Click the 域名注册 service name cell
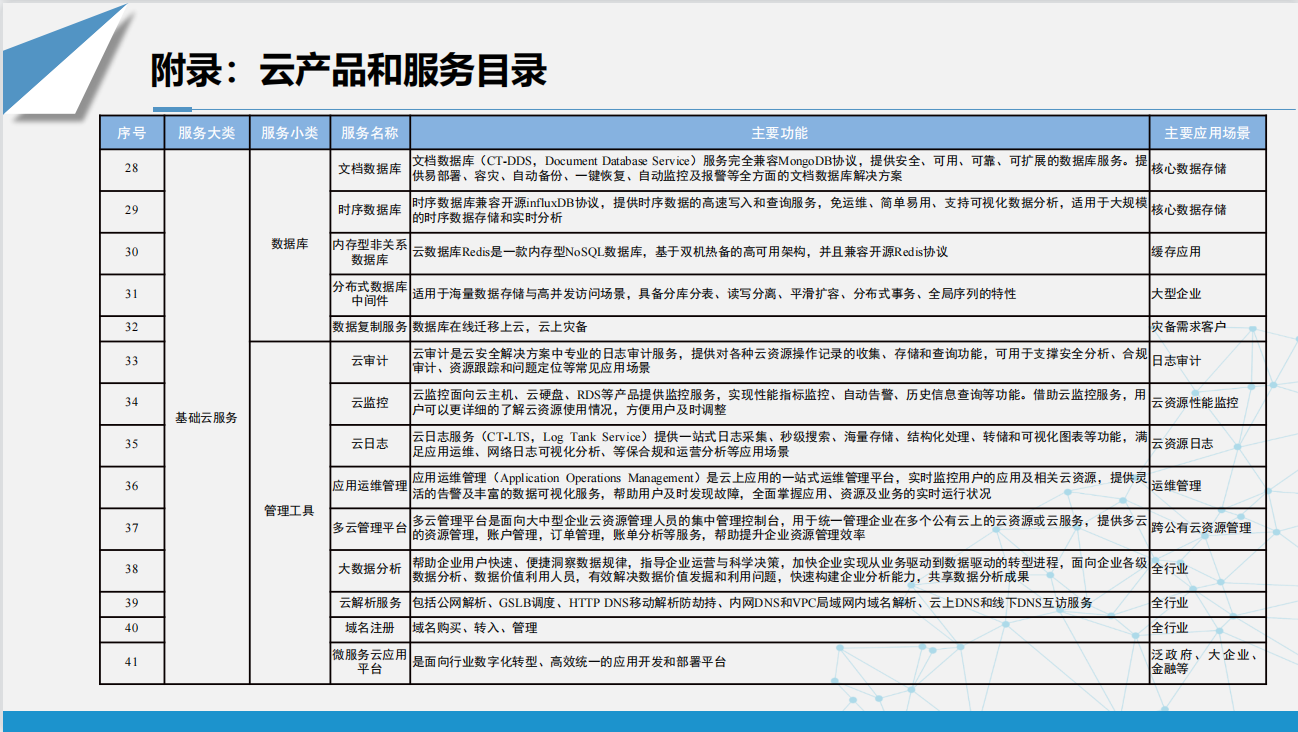This screenshot has width=1298, height=732. tap(369, 628)
